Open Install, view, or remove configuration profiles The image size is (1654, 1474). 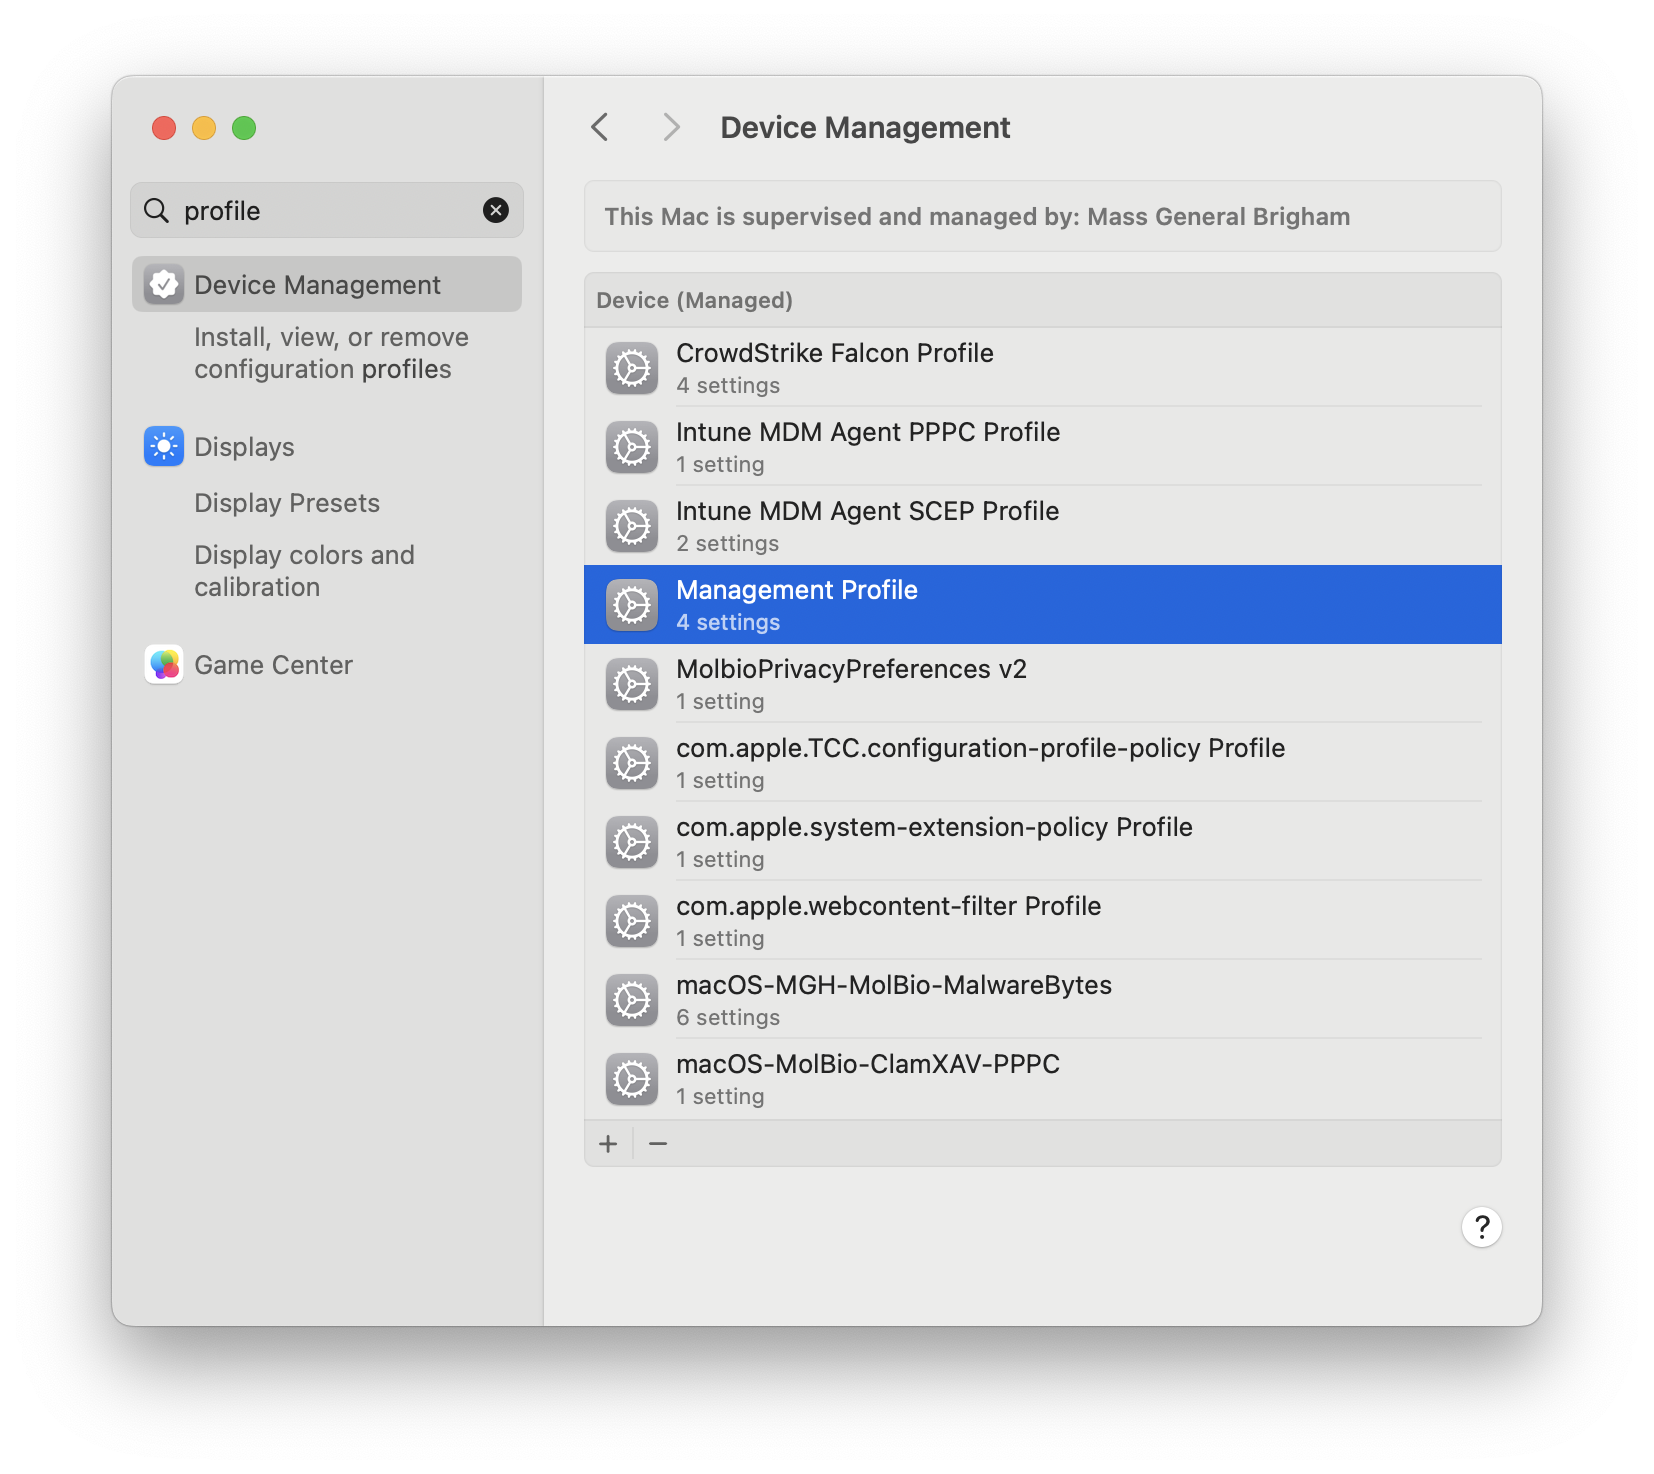click(x=330, y=353)
